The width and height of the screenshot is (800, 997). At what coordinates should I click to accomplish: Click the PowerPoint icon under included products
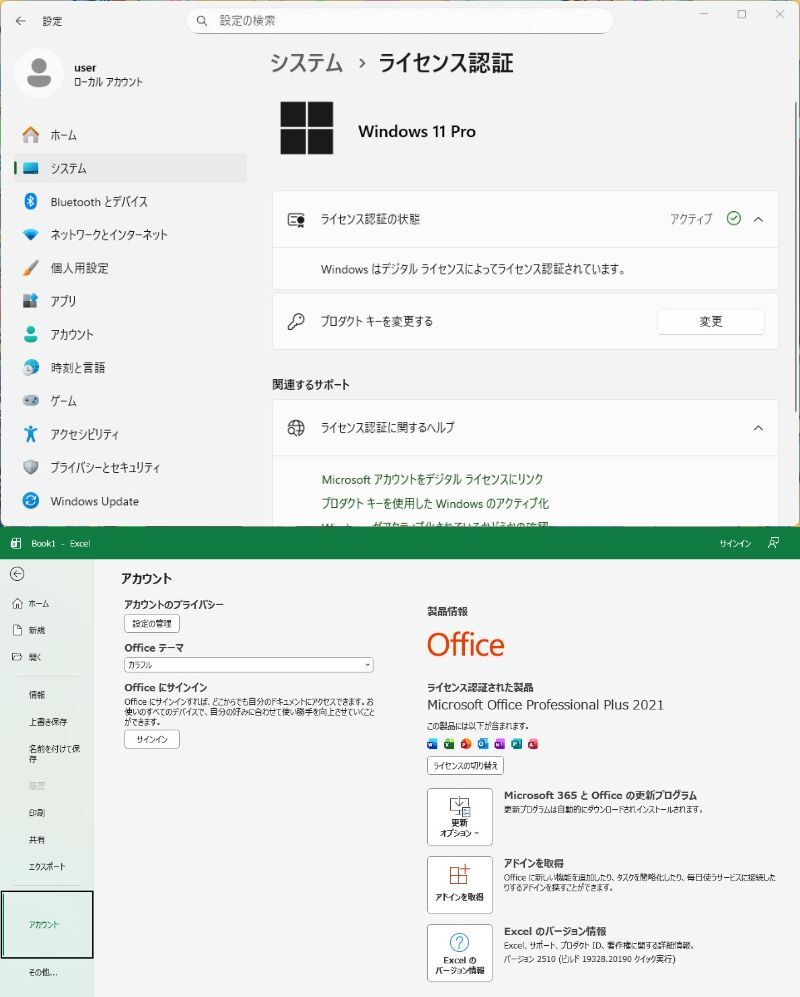pos(466,743)
